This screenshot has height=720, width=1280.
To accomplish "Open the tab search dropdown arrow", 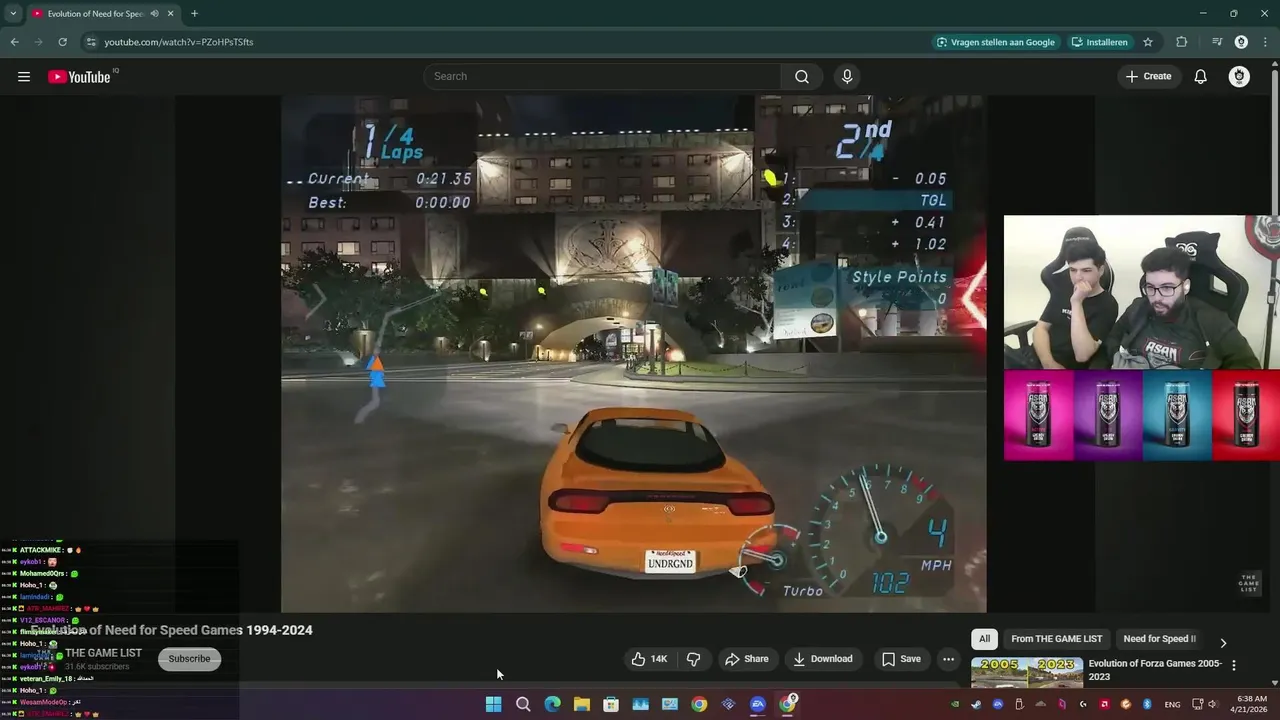I will point(13,14).
